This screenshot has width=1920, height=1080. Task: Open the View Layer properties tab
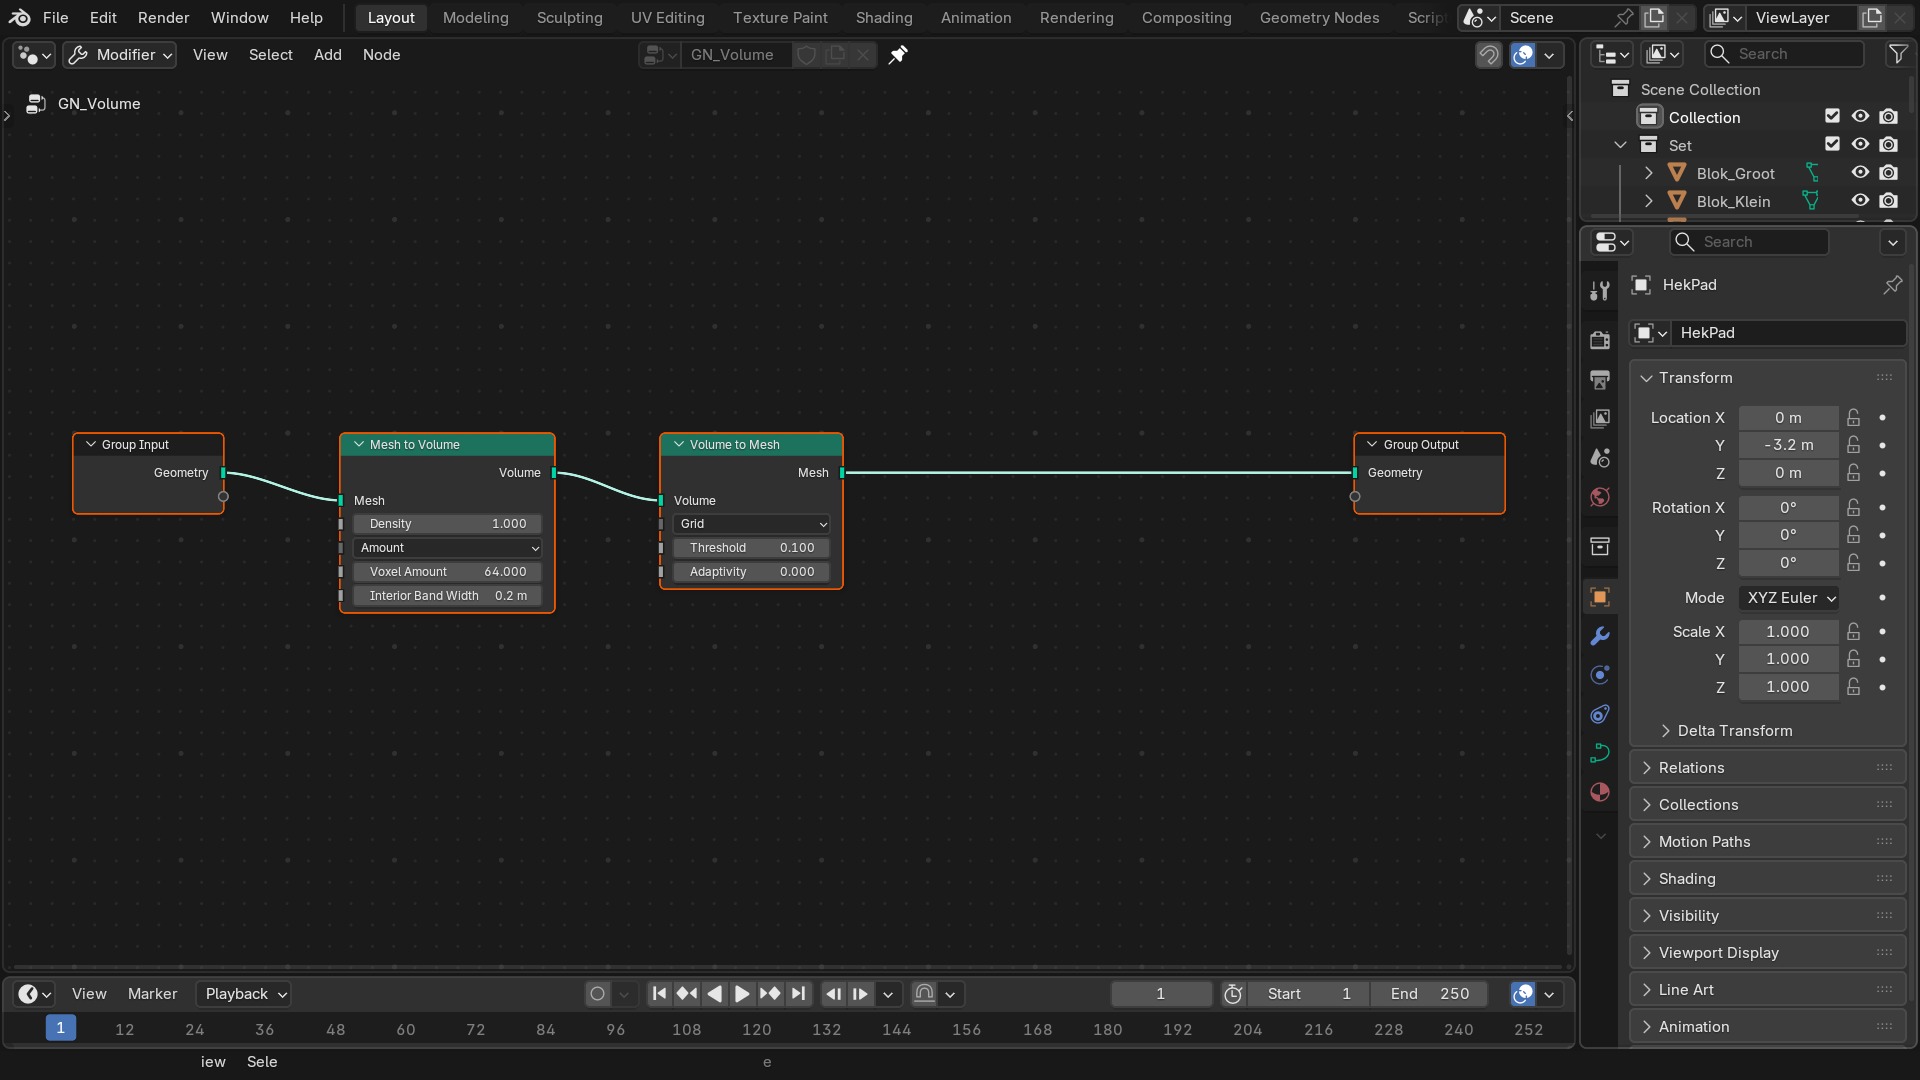tap(1600, 418)
